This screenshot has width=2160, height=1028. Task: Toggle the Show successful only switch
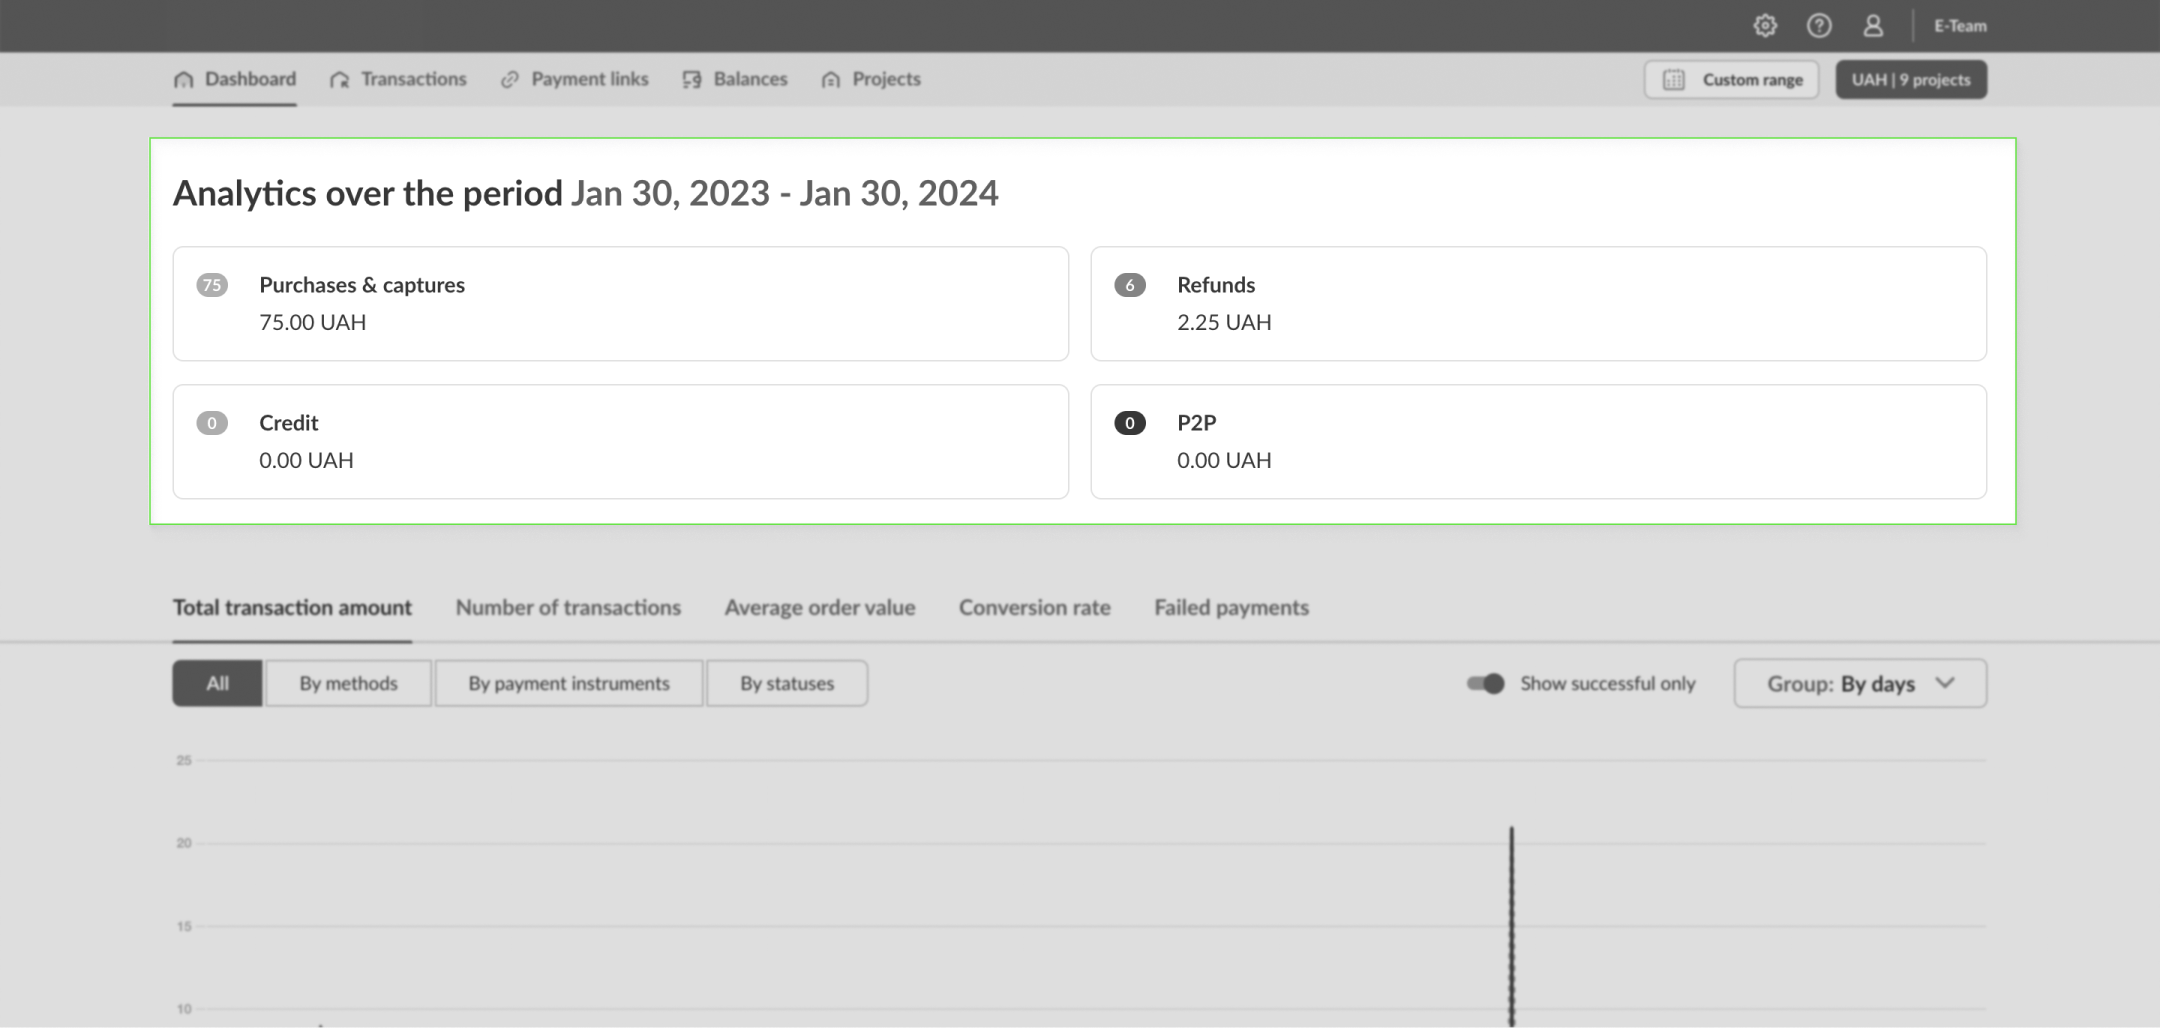pyautogui.click(x=1485, y=683)
